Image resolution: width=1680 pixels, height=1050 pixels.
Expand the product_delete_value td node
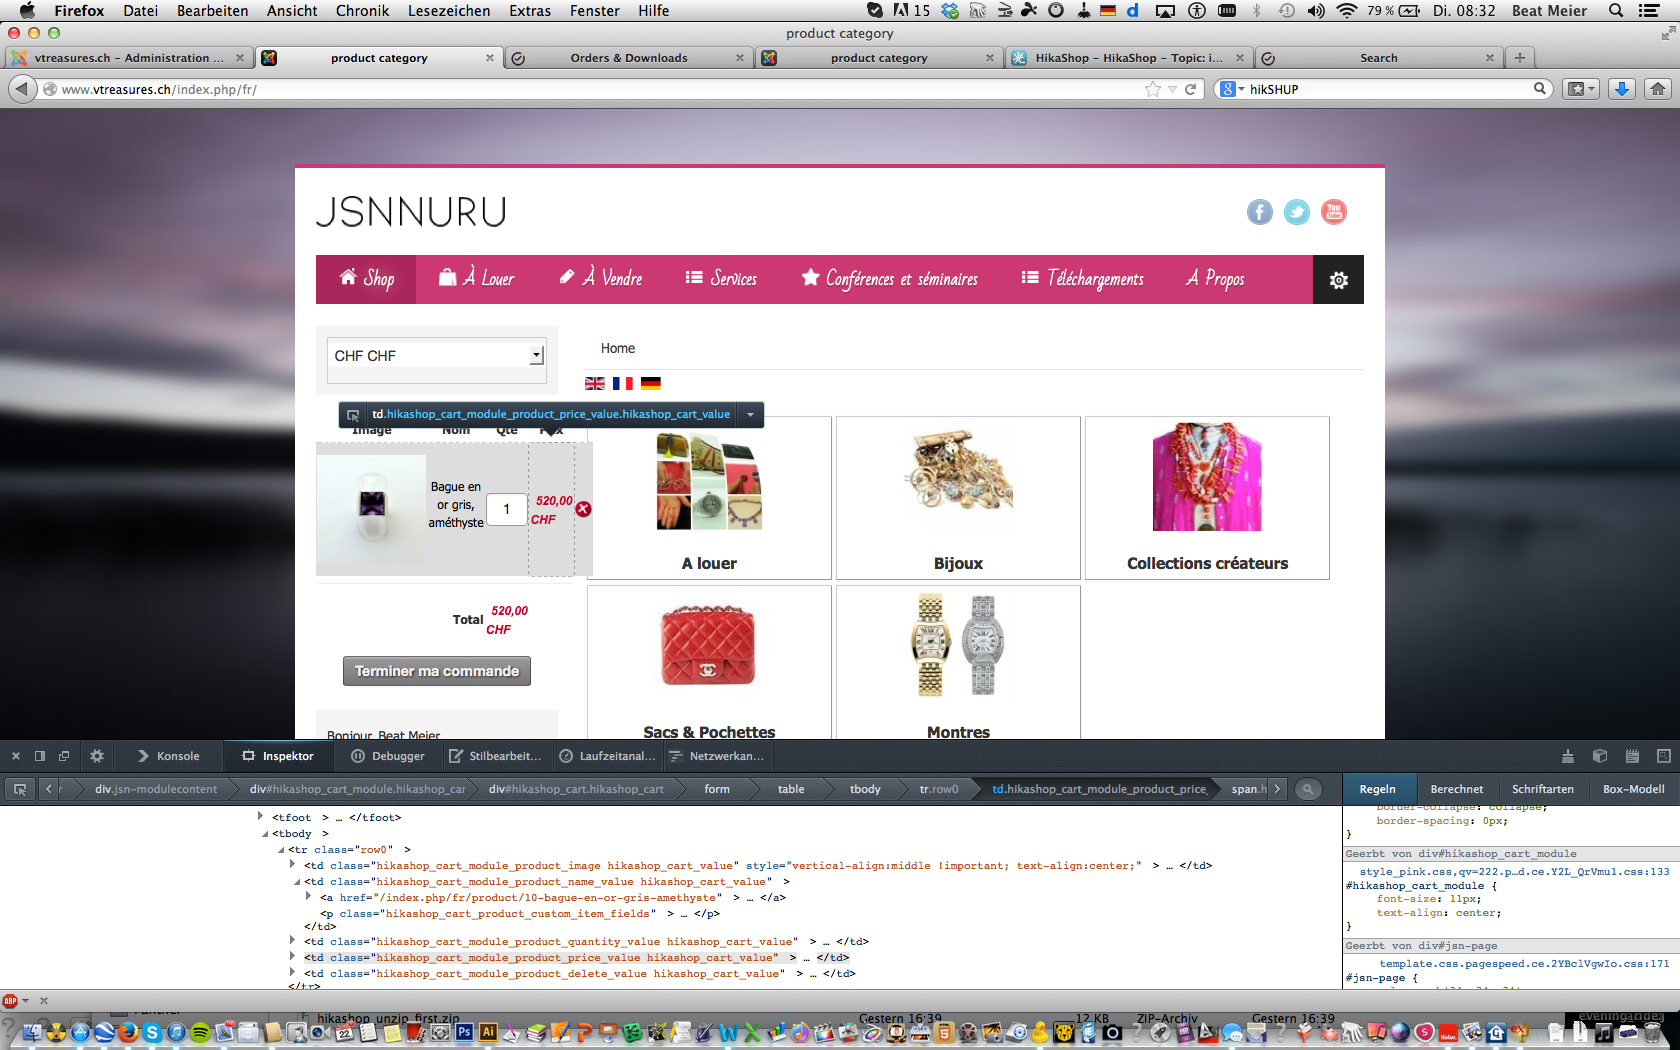click(x=293, y=973)
